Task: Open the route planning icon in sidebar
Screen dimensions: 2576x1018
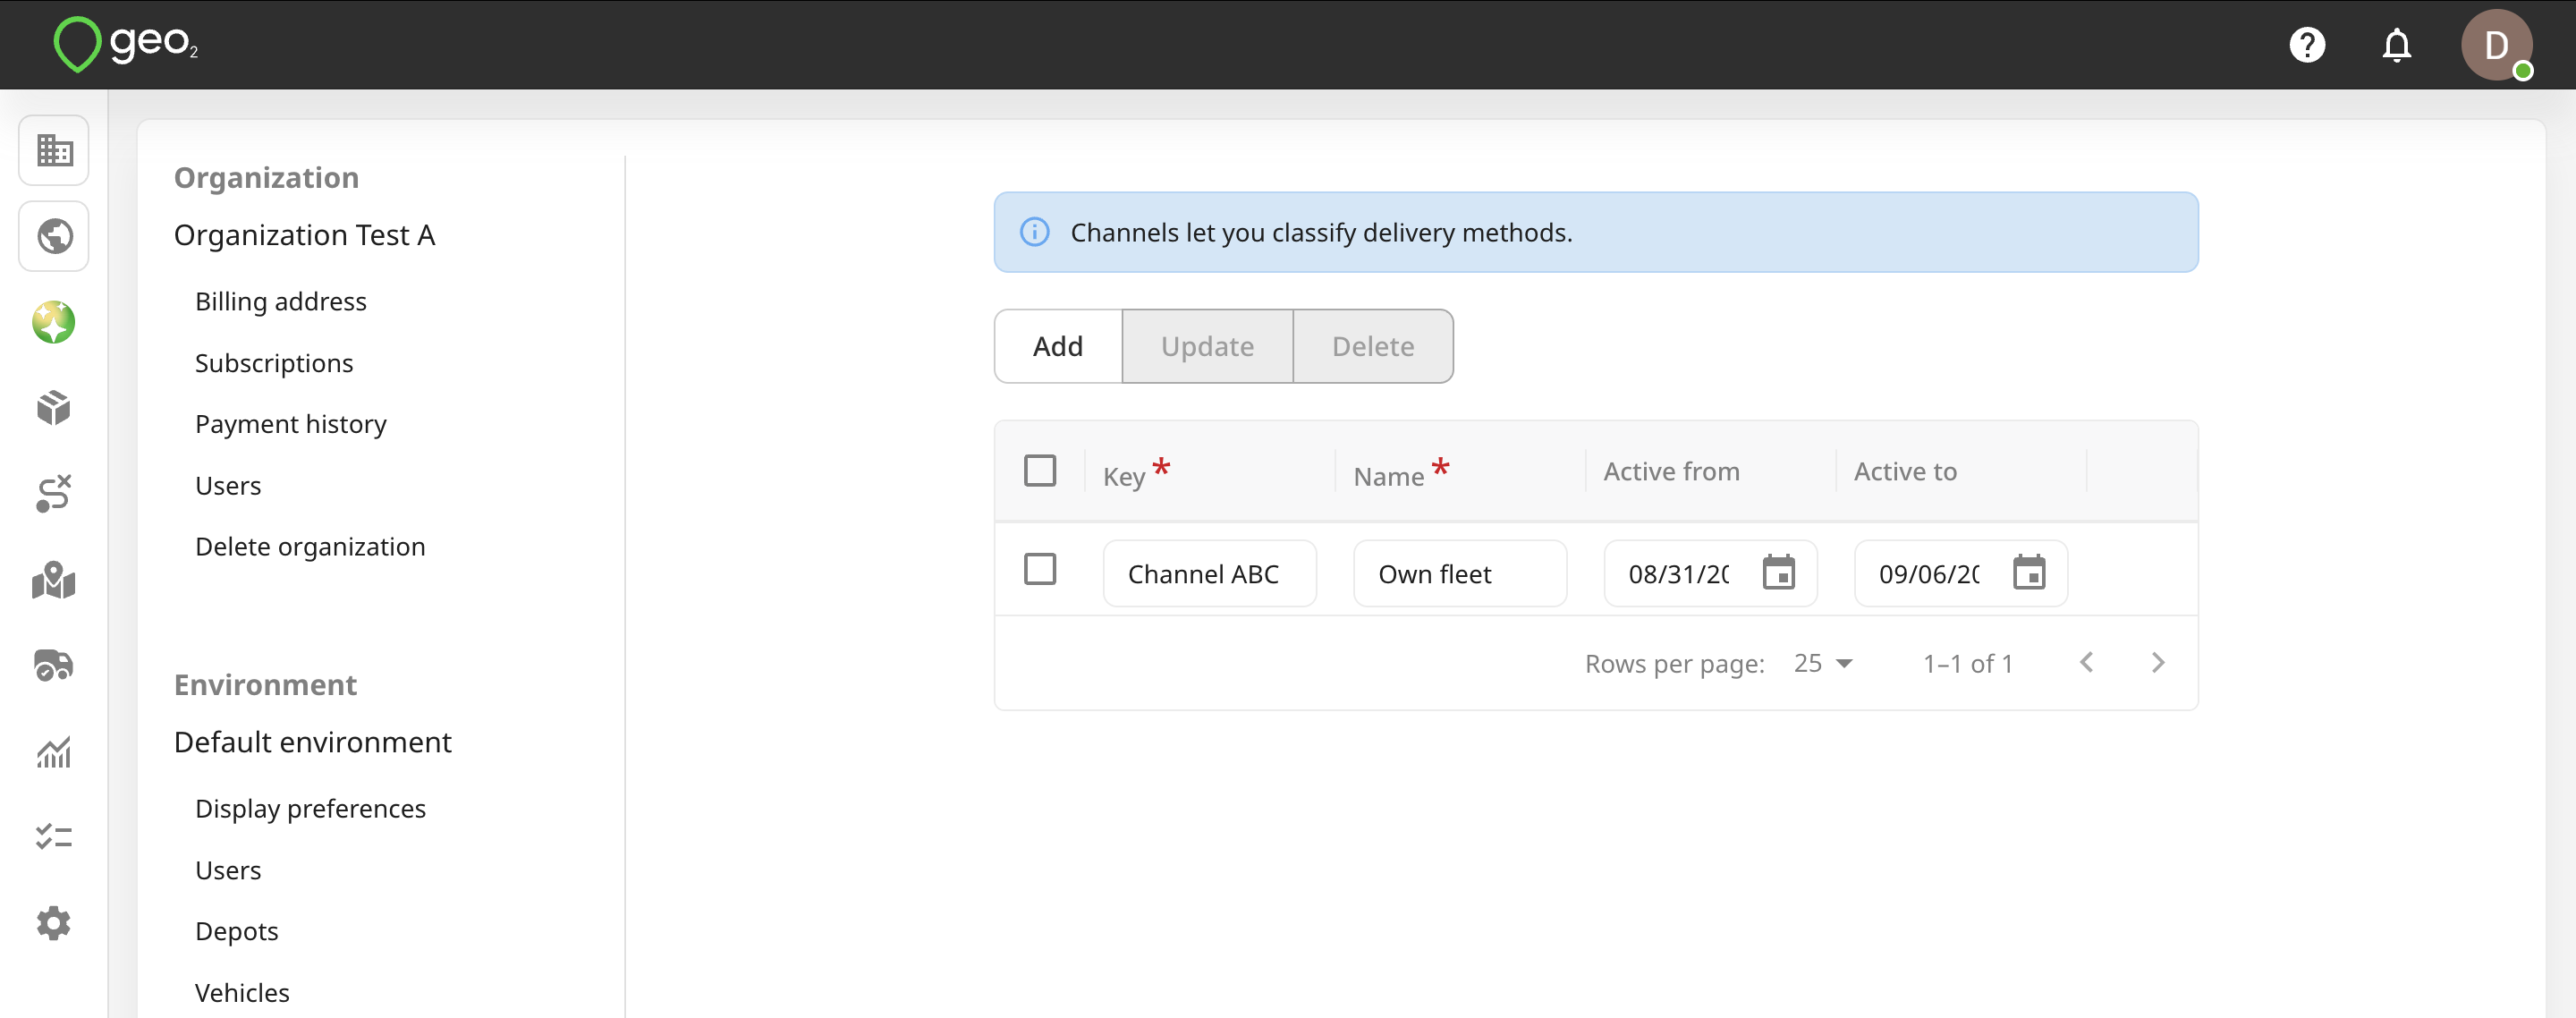Action: [54, 494]
